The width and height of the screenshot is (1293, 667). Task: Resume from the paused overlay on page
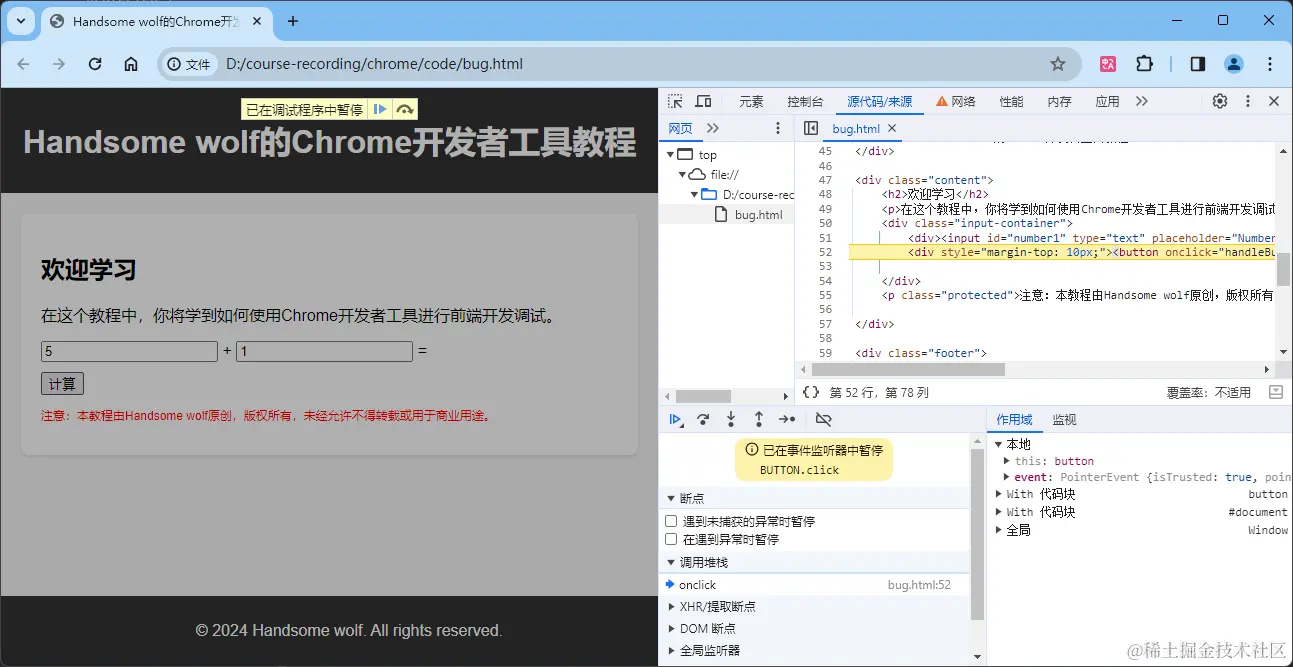point(380,110)
